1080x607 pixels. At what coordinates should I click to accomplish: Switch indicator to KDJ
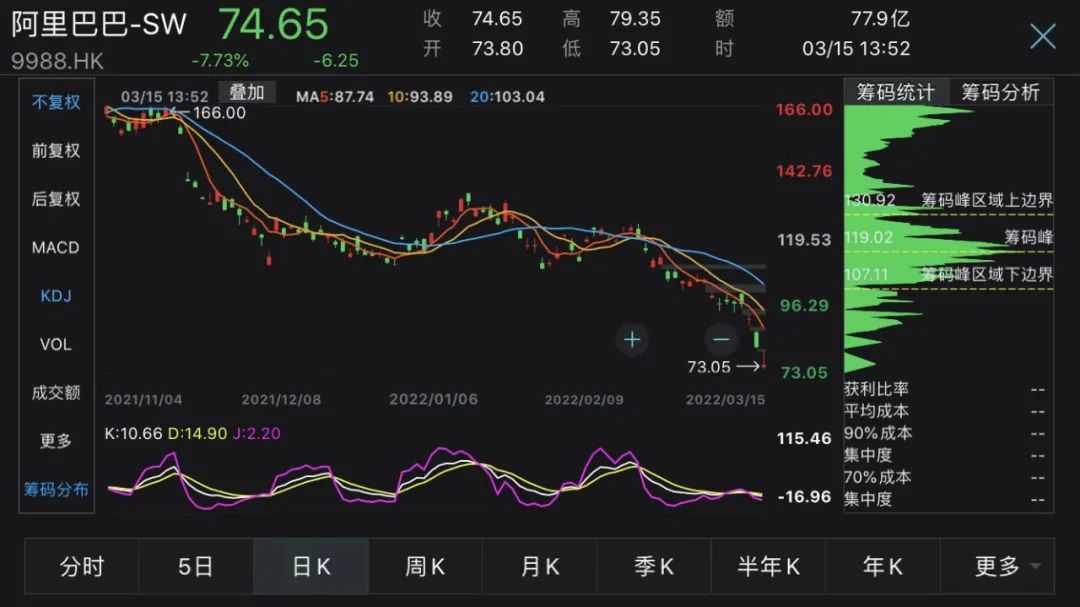[56, 296]
